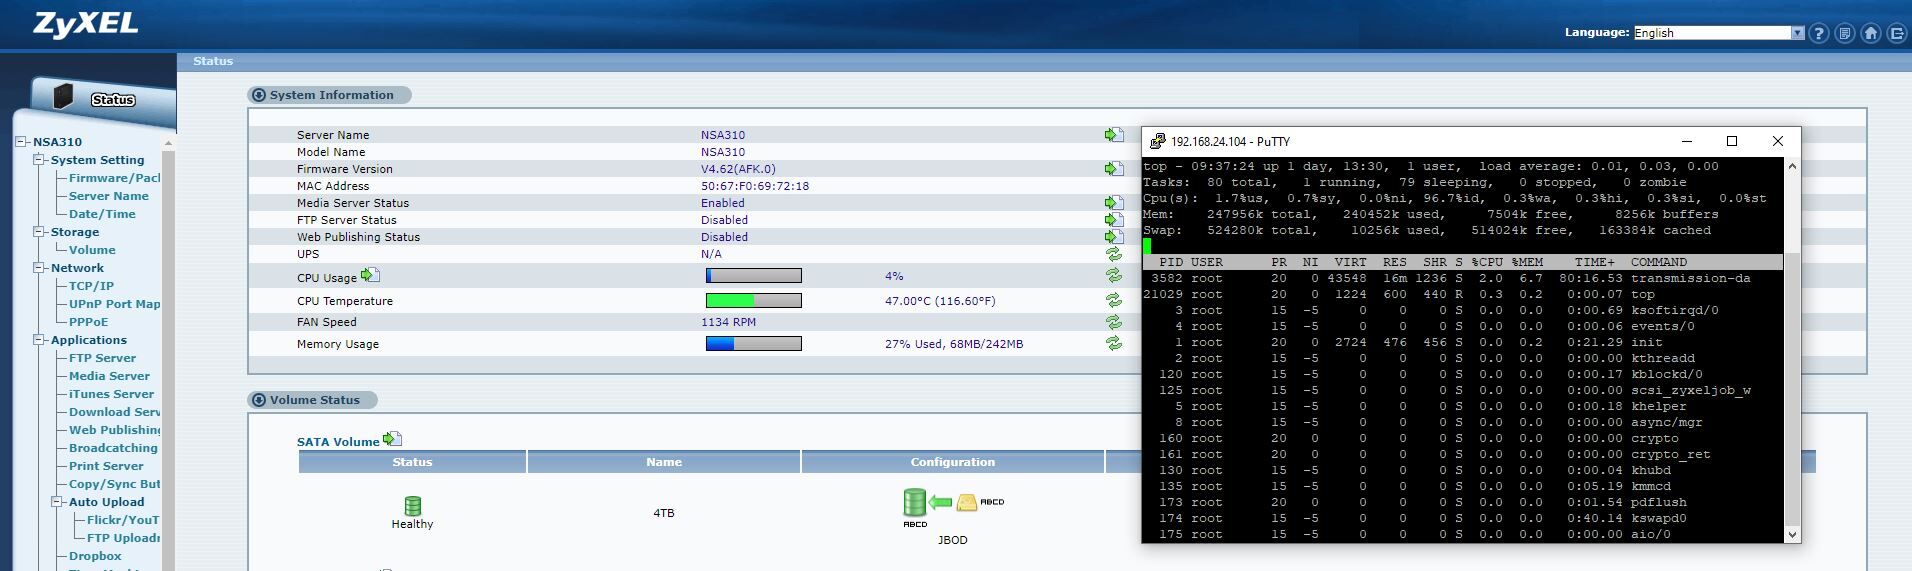Viewport: 1912px width, 571px height.
Task: Open Dropbox in sidebar tree
Action: [x=95, y=556]
